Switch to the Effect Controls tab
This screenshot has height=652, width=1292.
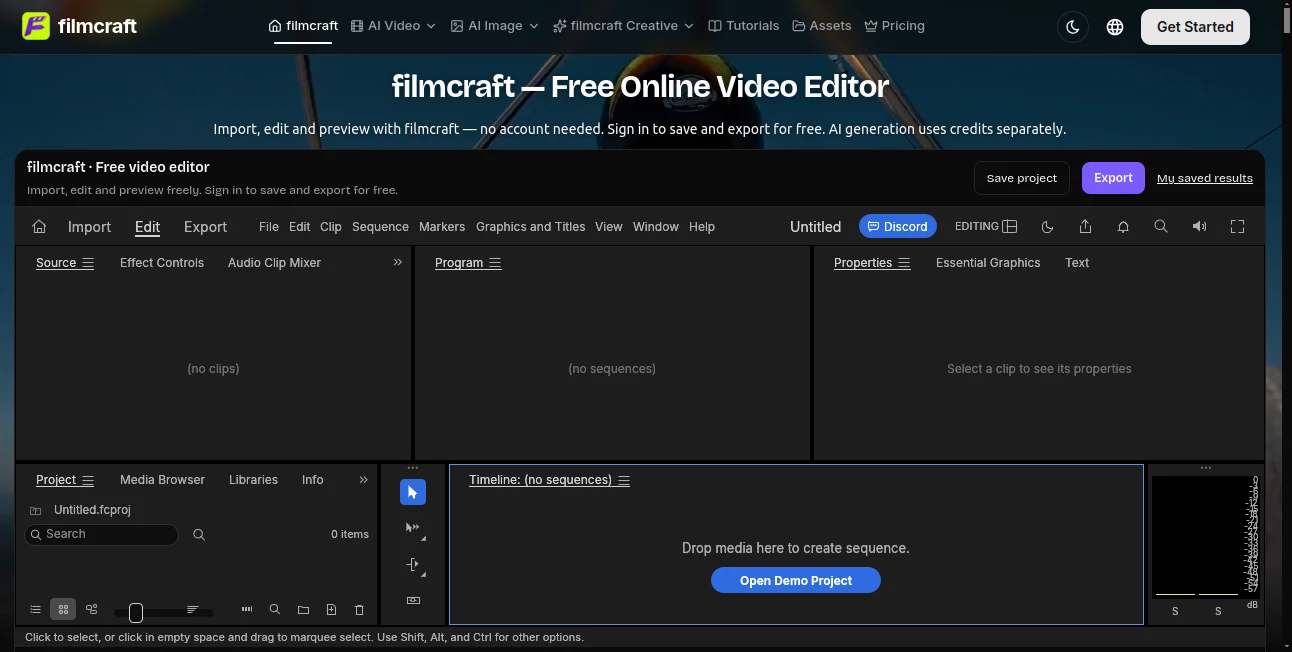point(162,263)
